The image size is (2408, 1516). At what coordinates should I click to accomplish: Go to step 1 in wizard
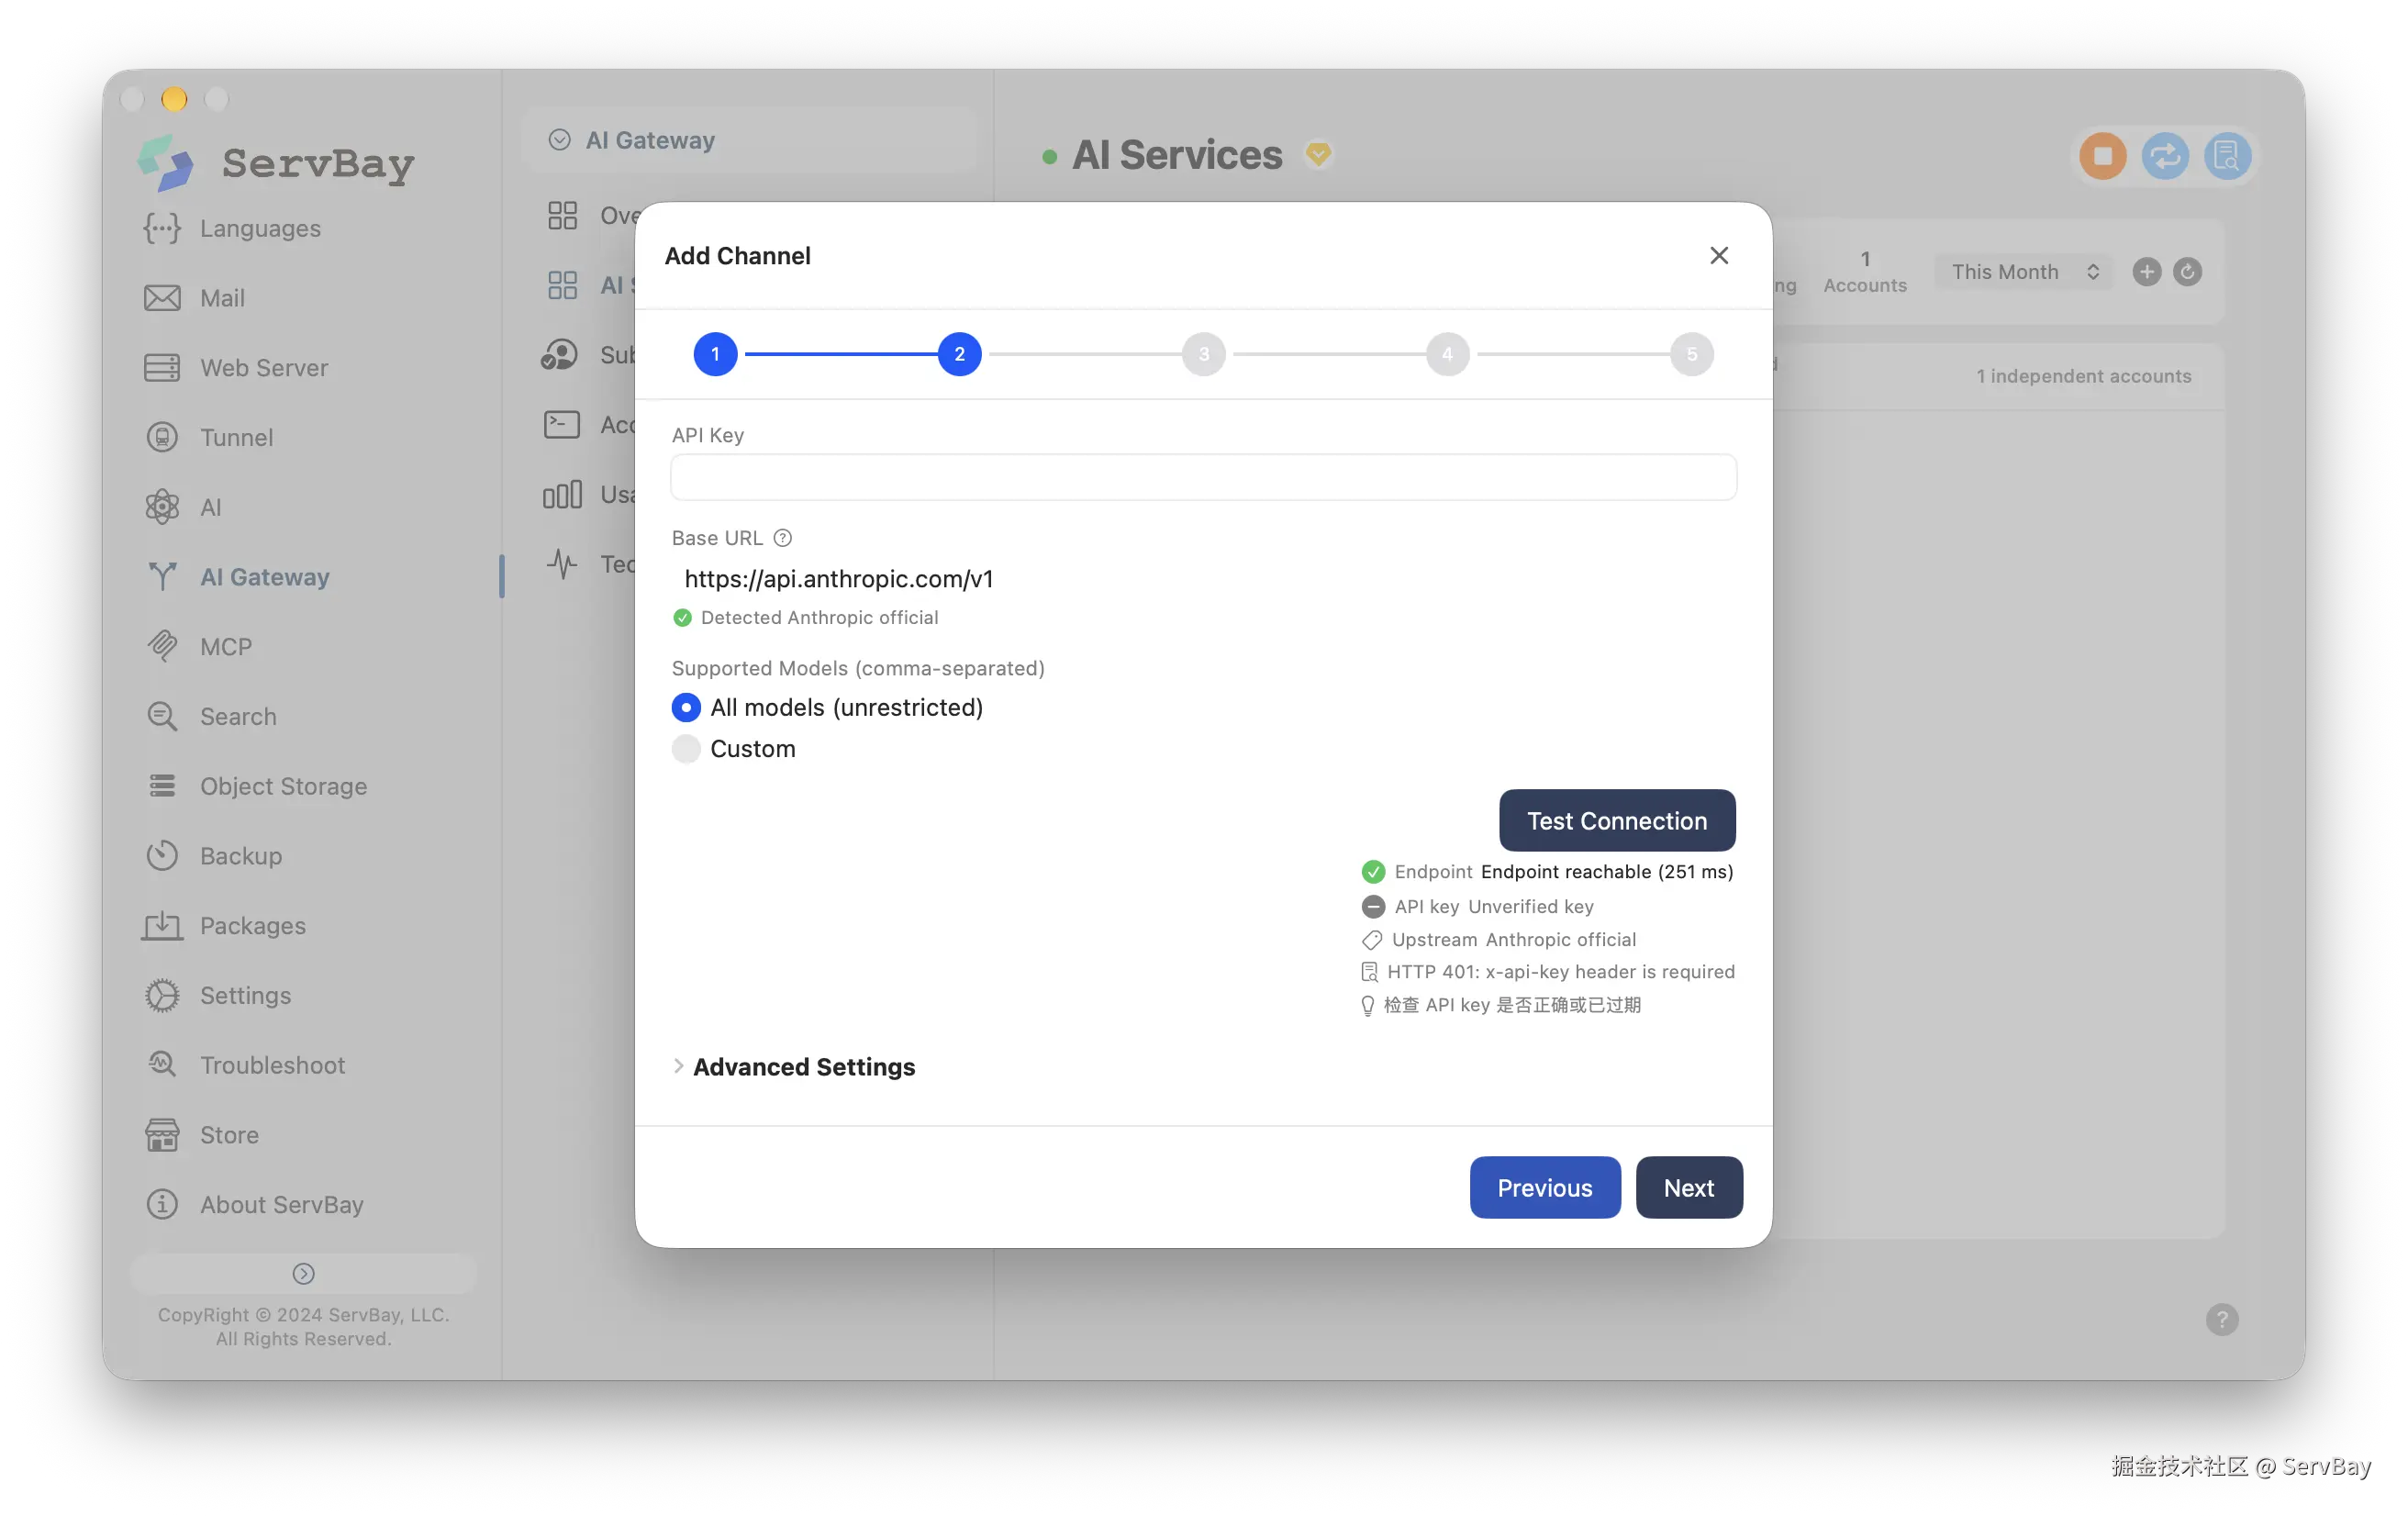[x=715, y=354]
